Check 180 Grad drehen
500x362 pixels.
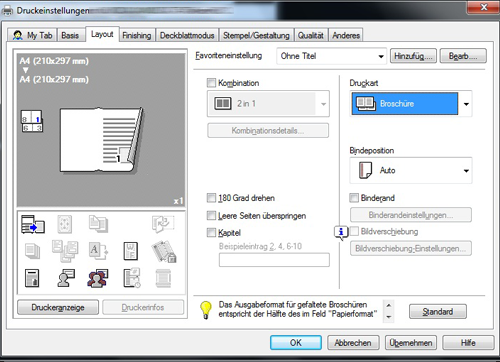point(211,198)
